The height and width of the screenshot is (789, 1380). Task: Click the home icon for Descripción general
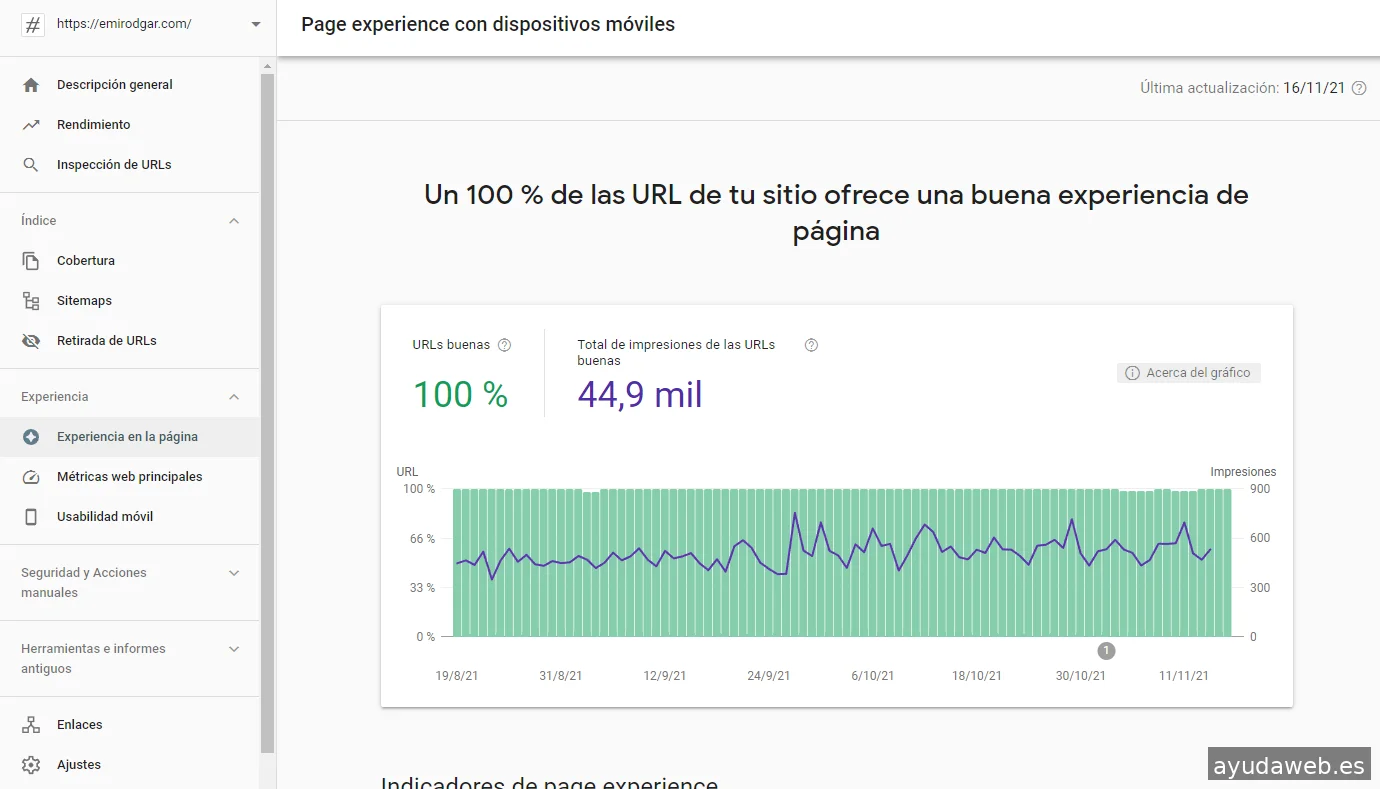click(x=31, y=85)
